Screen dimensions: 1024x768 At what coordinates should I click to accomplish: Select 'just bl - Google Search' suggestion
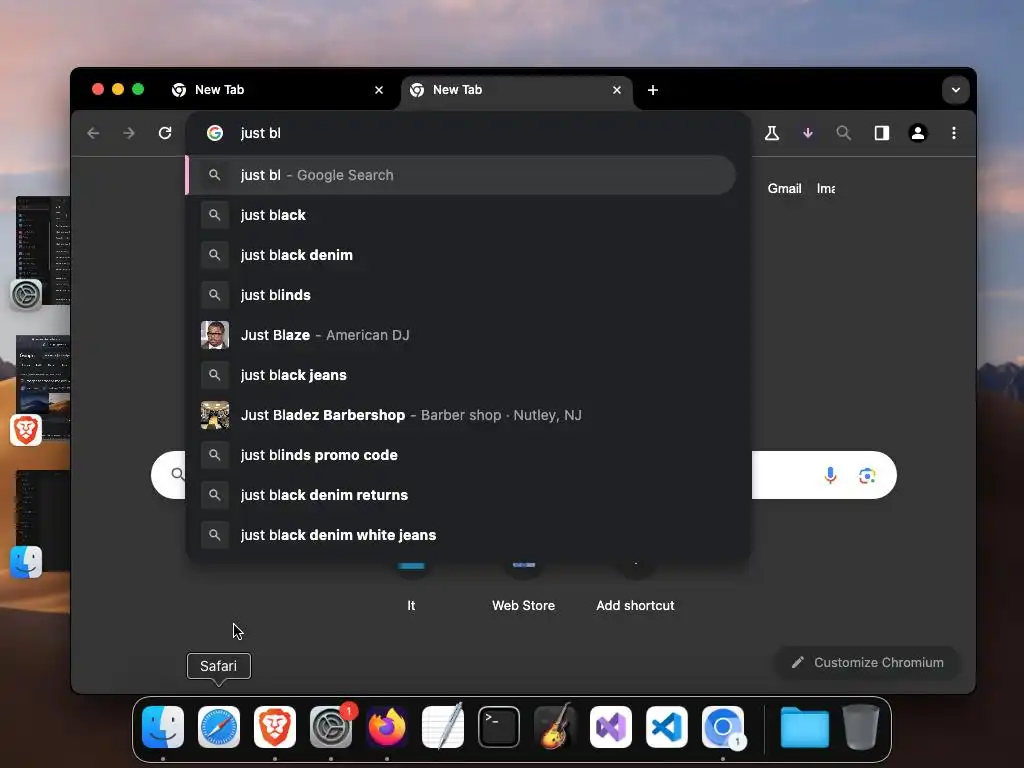click(x=461, y=175)
